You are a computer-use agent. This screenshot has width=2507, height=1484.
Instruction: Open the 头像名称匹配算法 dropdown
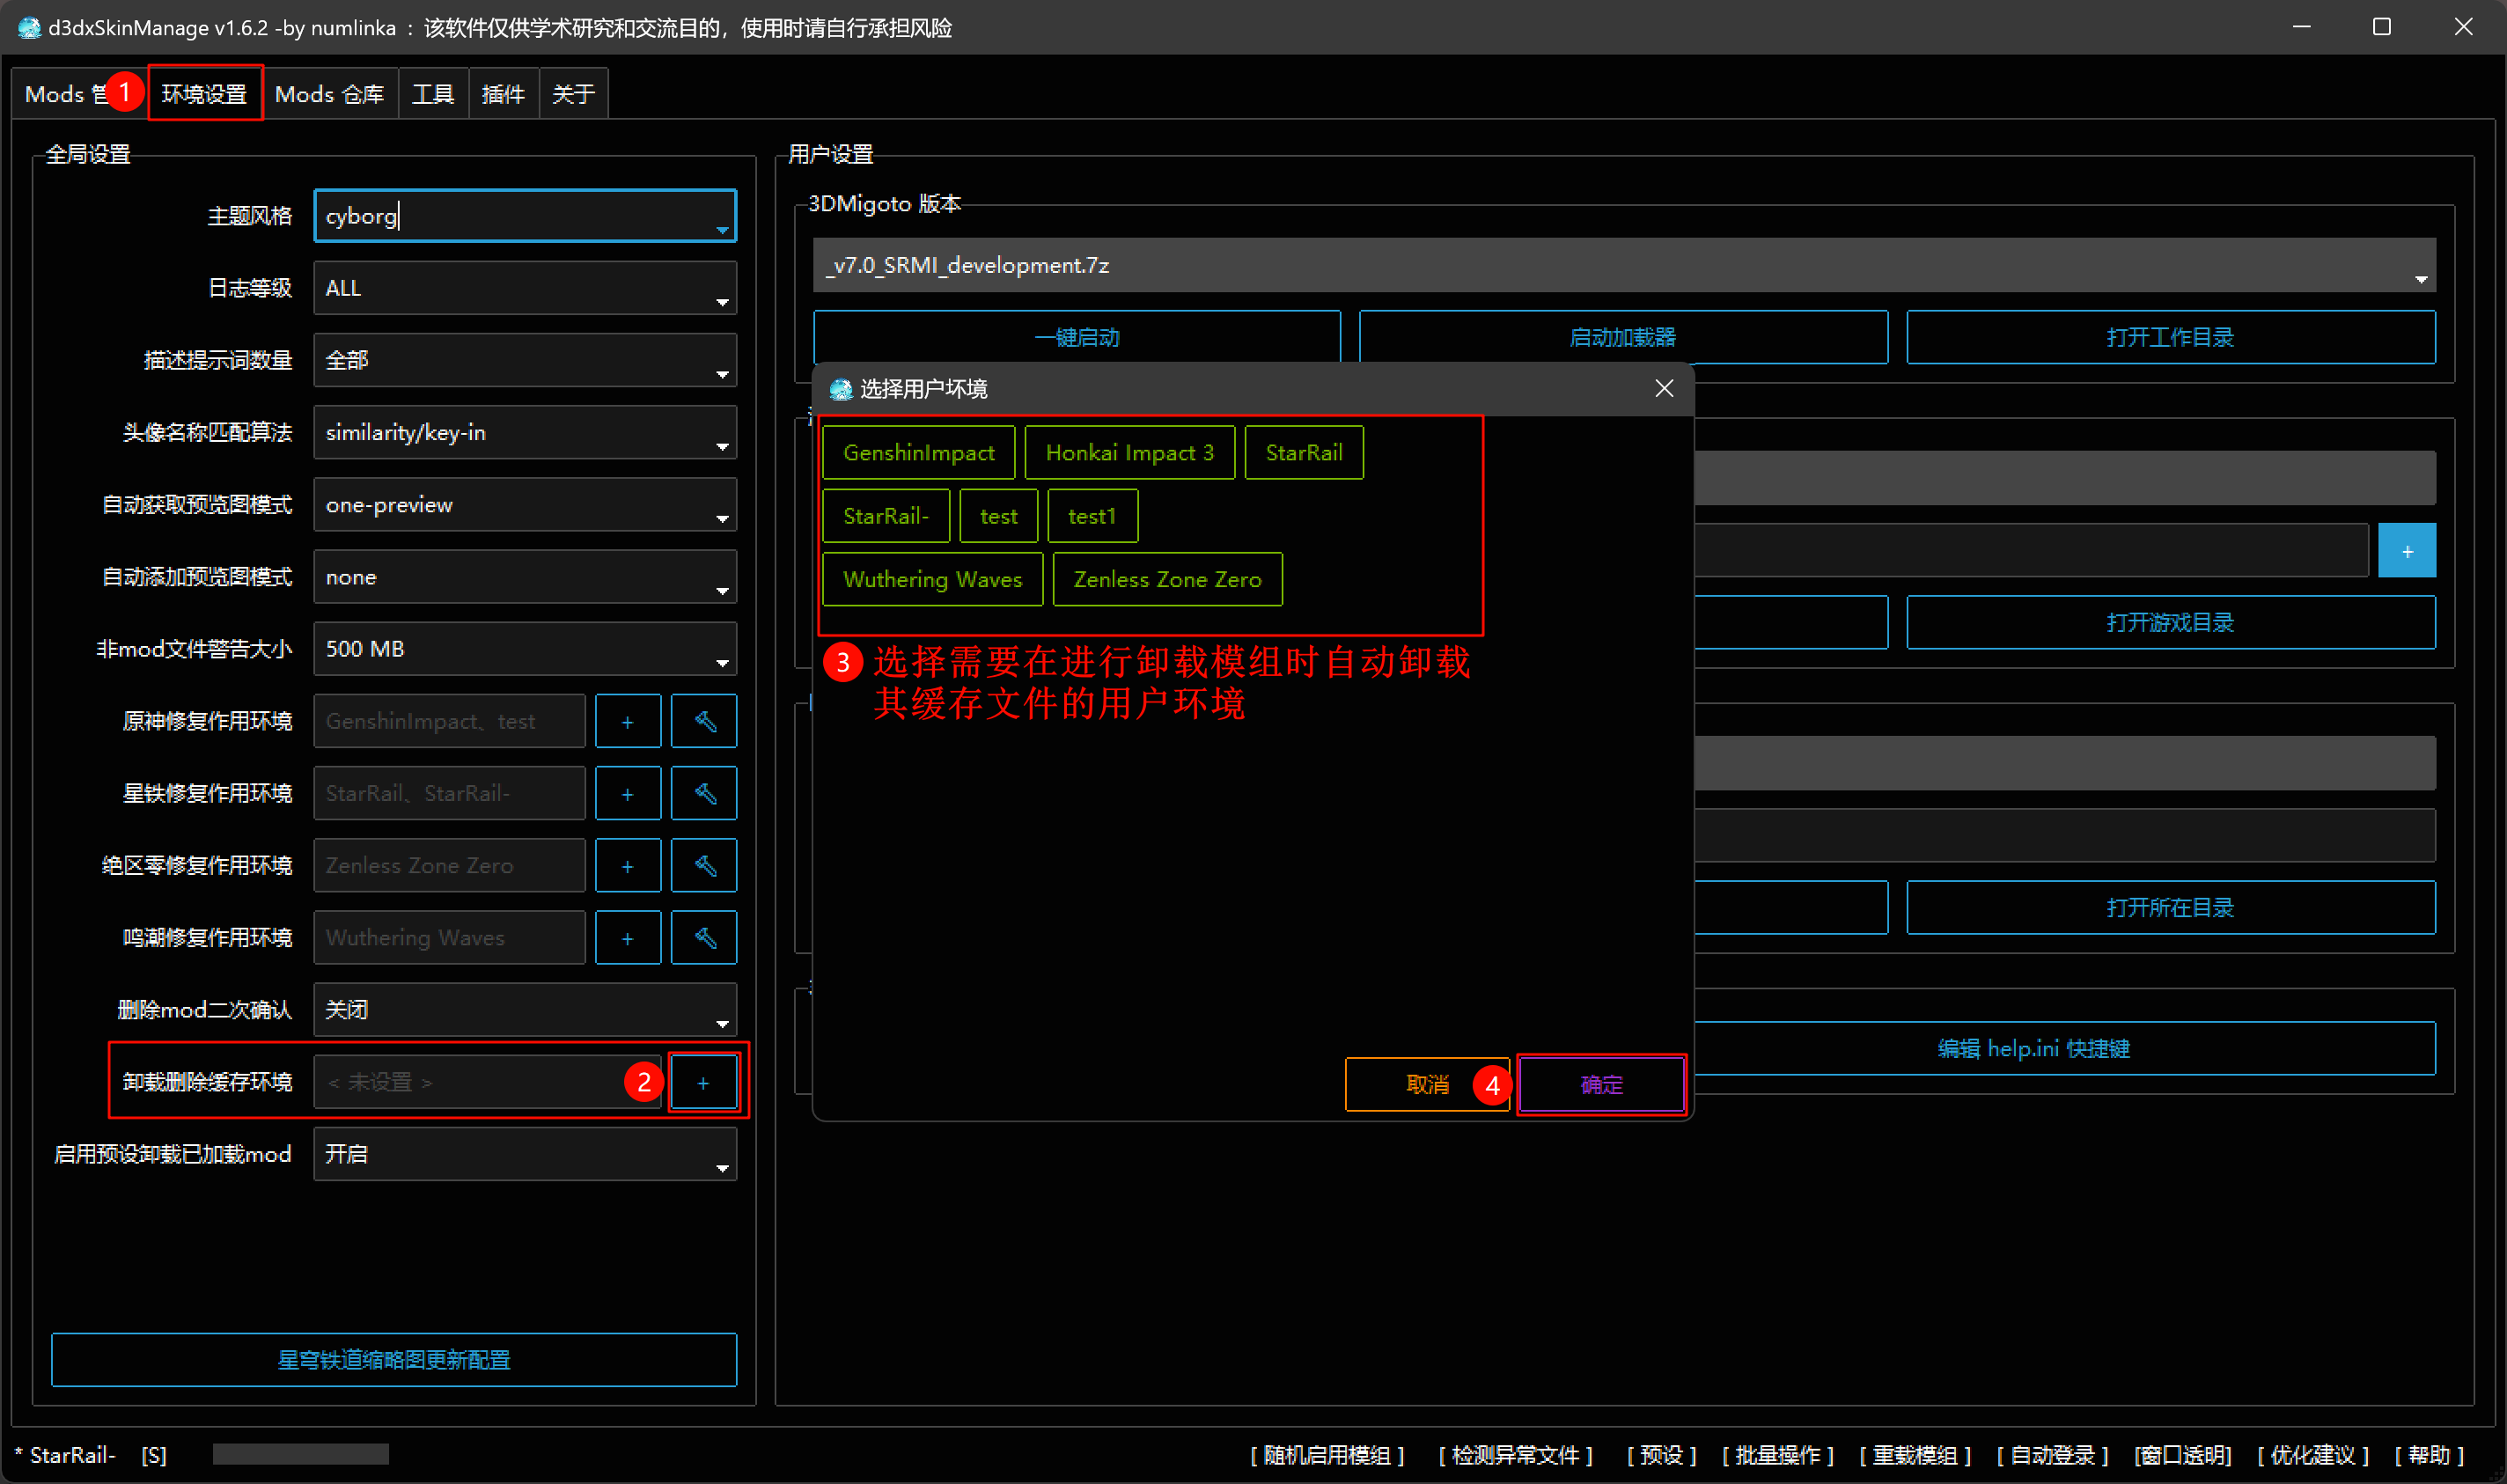(525, 432)
